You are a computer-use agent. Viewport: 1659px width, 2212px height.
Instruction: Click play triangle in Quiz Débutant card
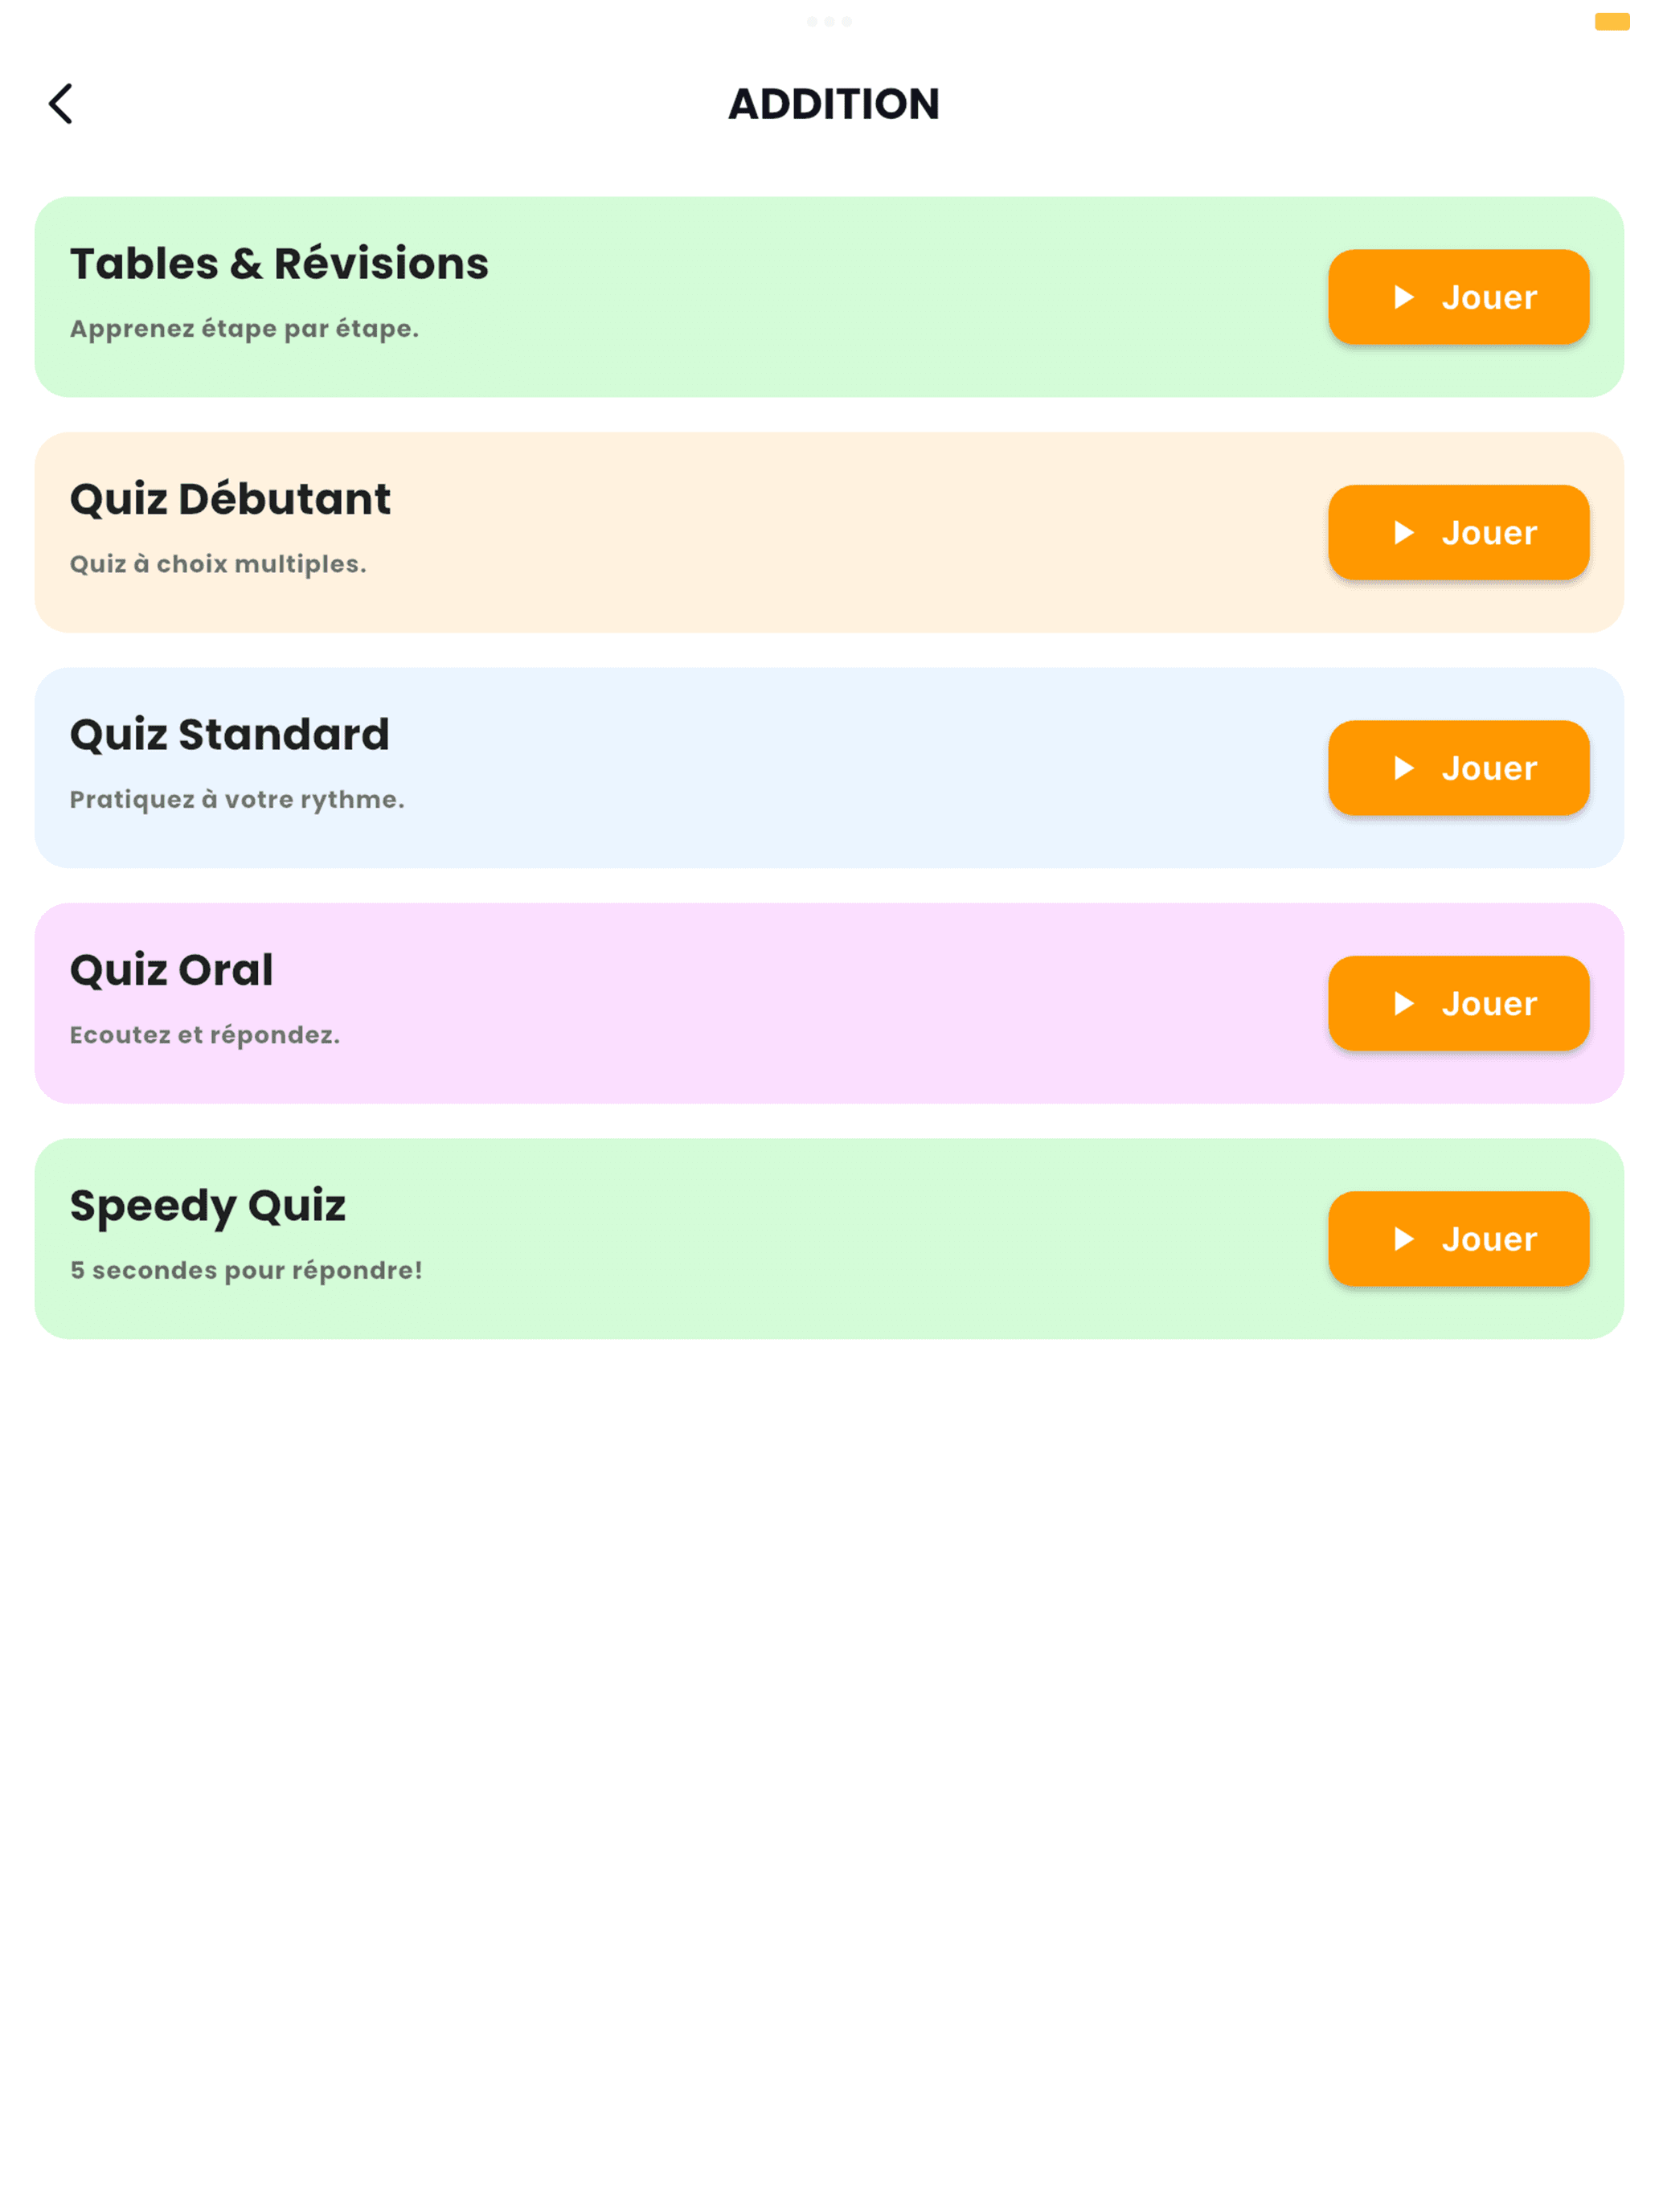[x=1403, y=532]
